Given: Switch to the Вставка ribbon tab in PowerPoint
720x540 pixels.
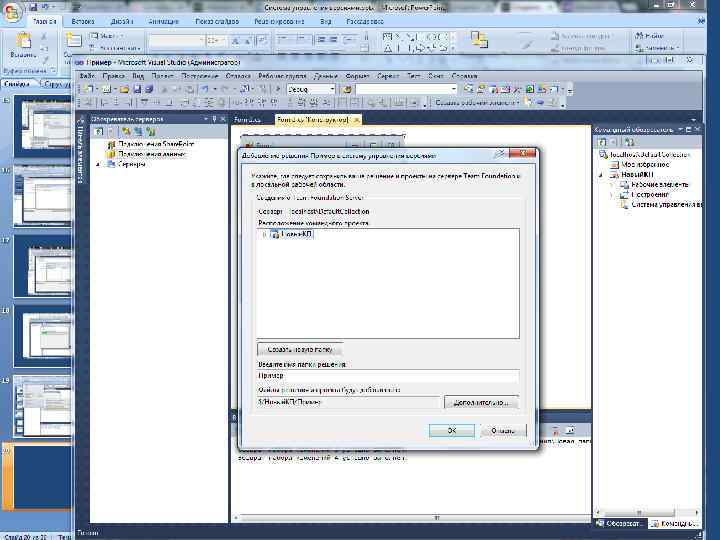Looking at the screenshot, I should pyautogui.click(x=83, y=21).
